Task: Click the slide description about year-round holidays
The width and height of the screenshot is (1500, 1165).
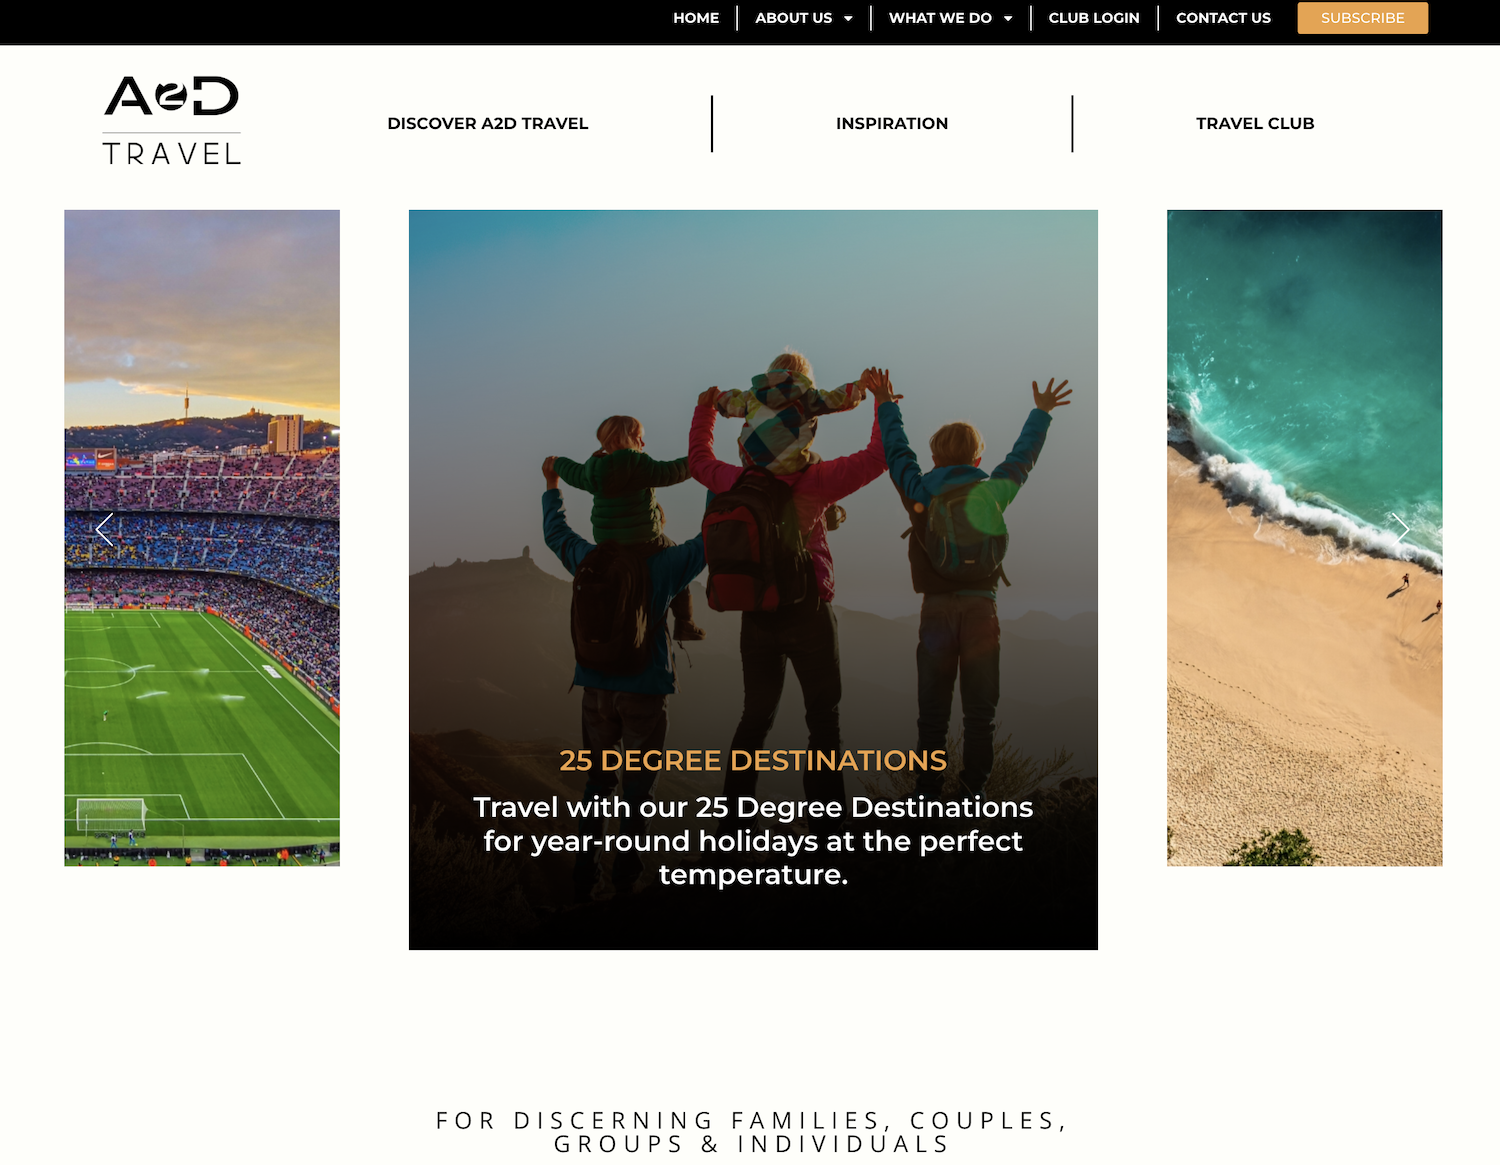Action: 753,841
